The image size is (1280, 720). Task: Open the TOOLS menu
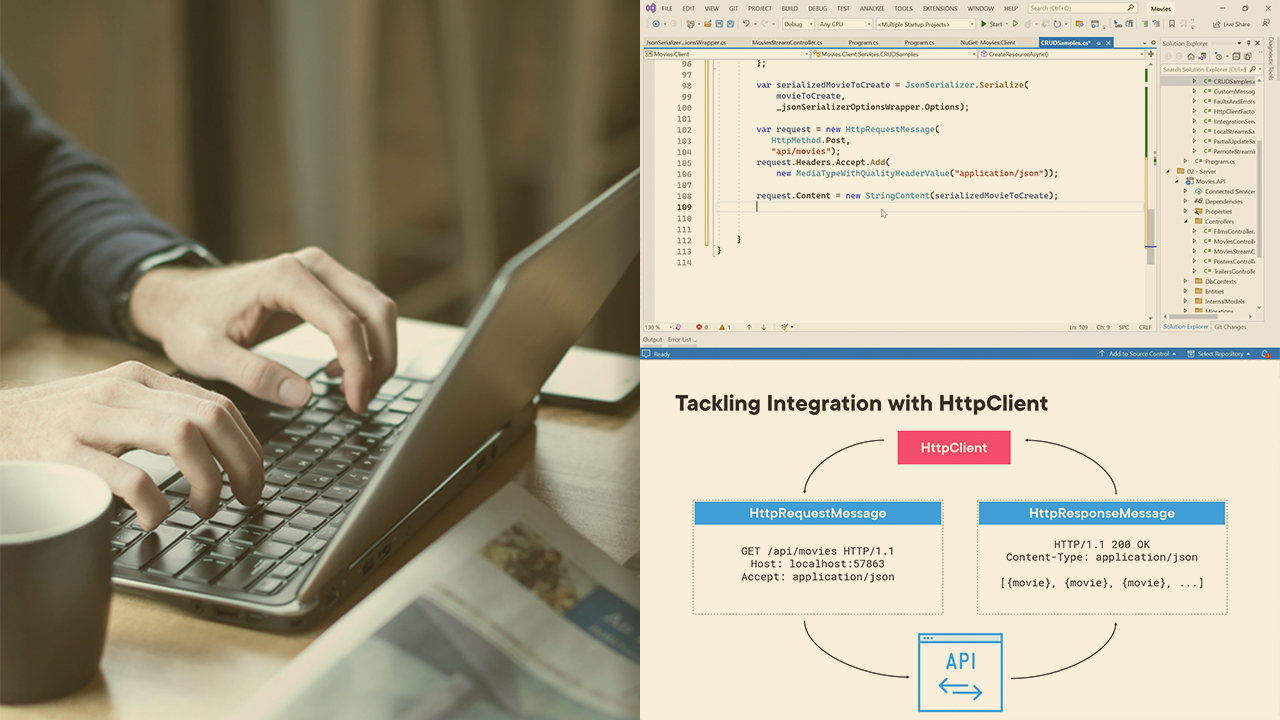(903, 8)
